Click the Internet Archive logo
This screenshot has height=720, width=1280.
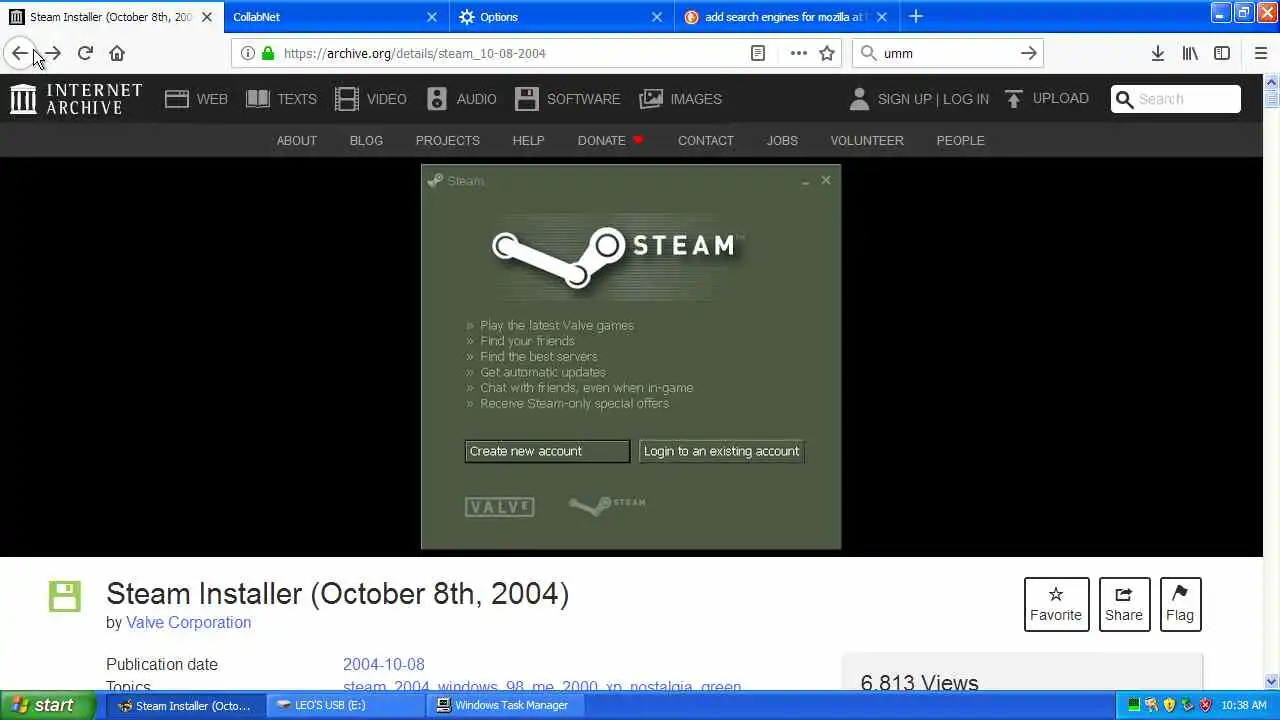pyautogui.click(x=76, y=99)
